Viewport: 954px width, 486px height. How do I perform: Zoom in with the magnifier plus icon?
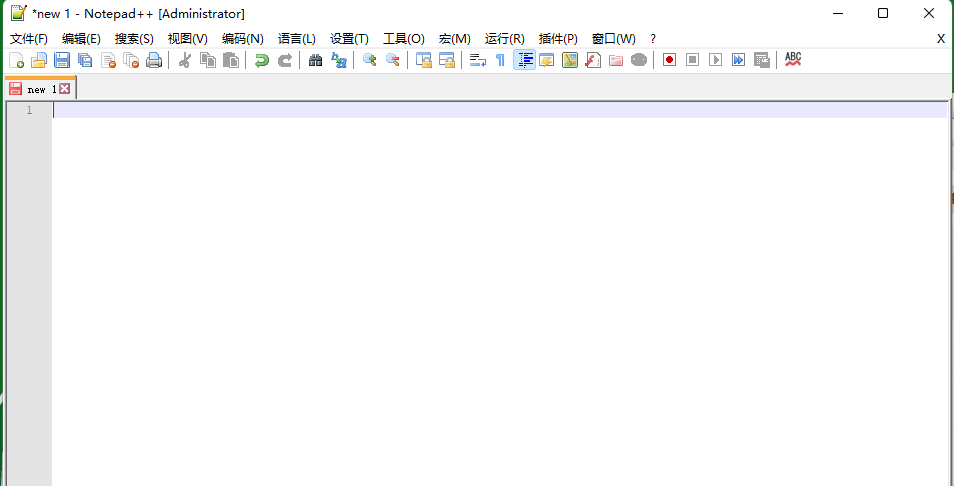pos(369,60)
